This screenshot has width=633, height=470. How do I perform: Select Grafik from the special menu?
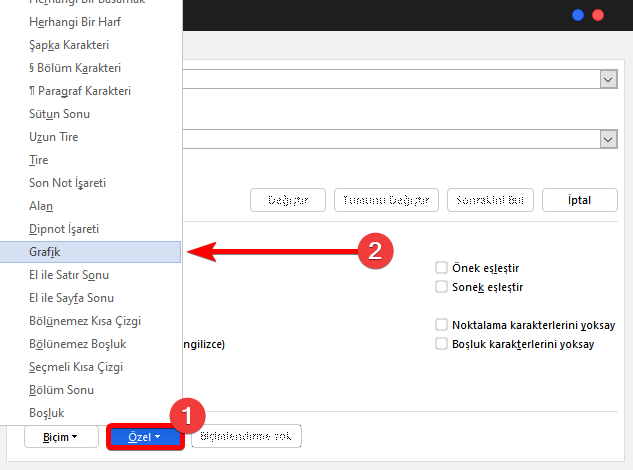point(45,252)
